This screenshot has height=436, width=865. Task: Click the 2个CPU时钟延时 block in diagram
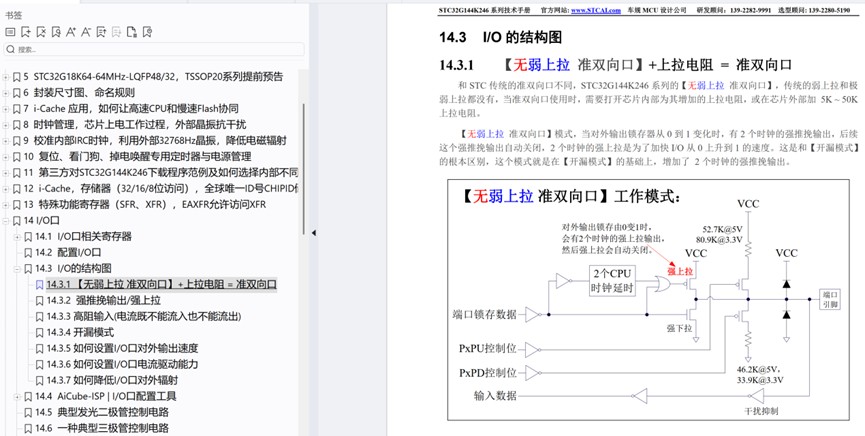click(612, 280)
